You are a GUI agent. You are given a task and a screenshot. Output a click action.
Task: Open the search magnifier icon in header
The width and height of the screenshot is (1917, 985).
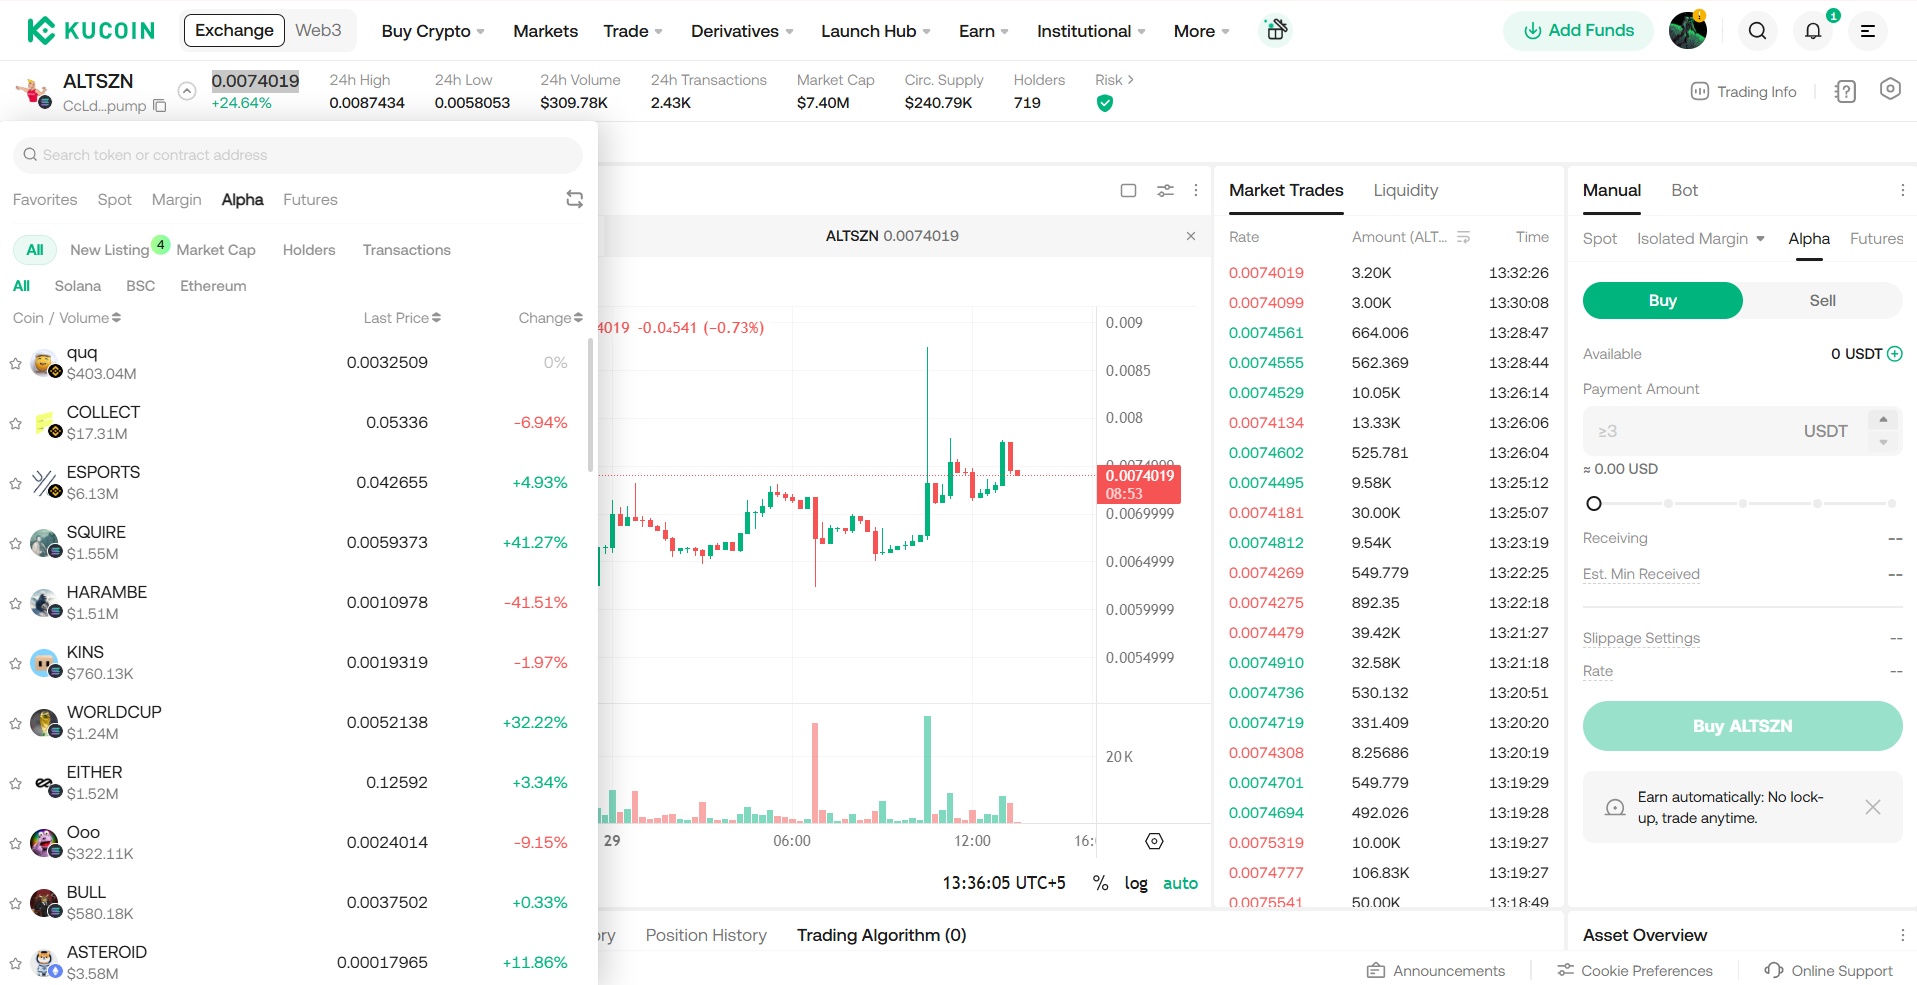coord(1757,31)
